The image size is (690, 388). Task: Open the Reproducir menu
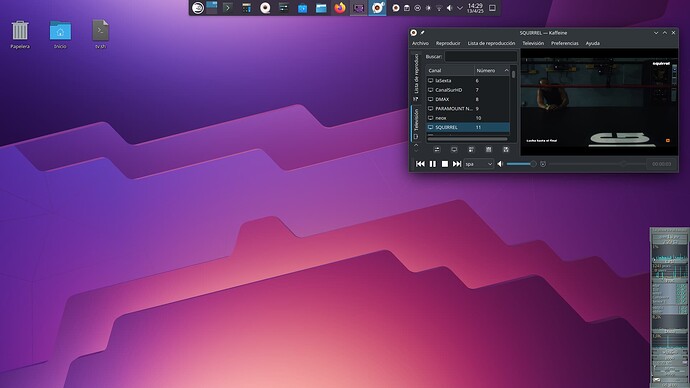click(x=448, y=43)
